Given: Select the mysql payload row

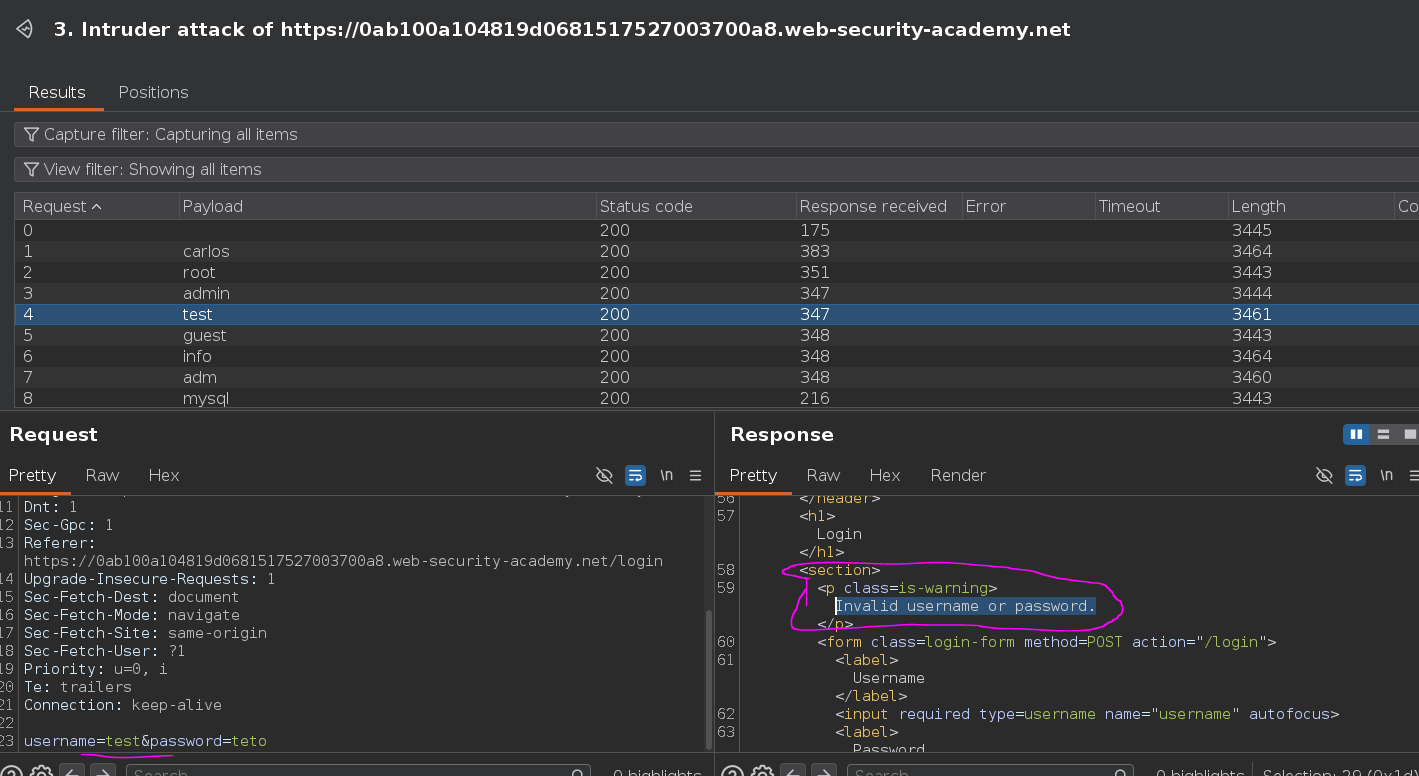Looking at the screenshot, I should [716, 398].
